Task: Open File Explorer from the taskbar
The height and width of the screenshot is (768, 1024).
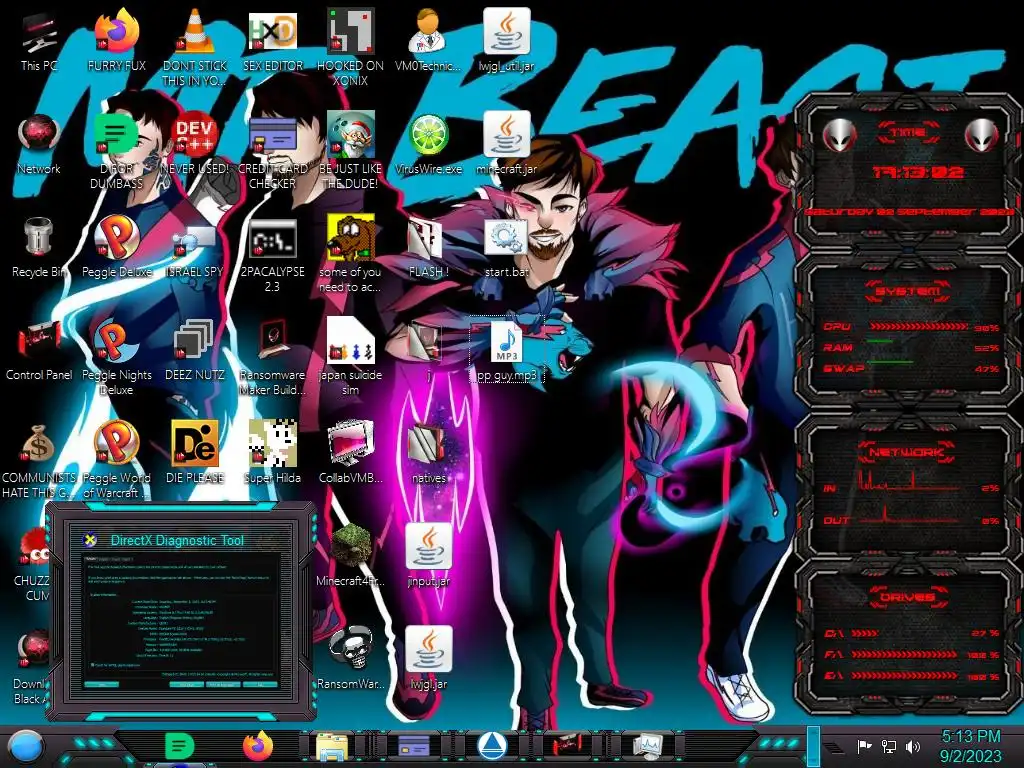Action: tap(333, 746)
